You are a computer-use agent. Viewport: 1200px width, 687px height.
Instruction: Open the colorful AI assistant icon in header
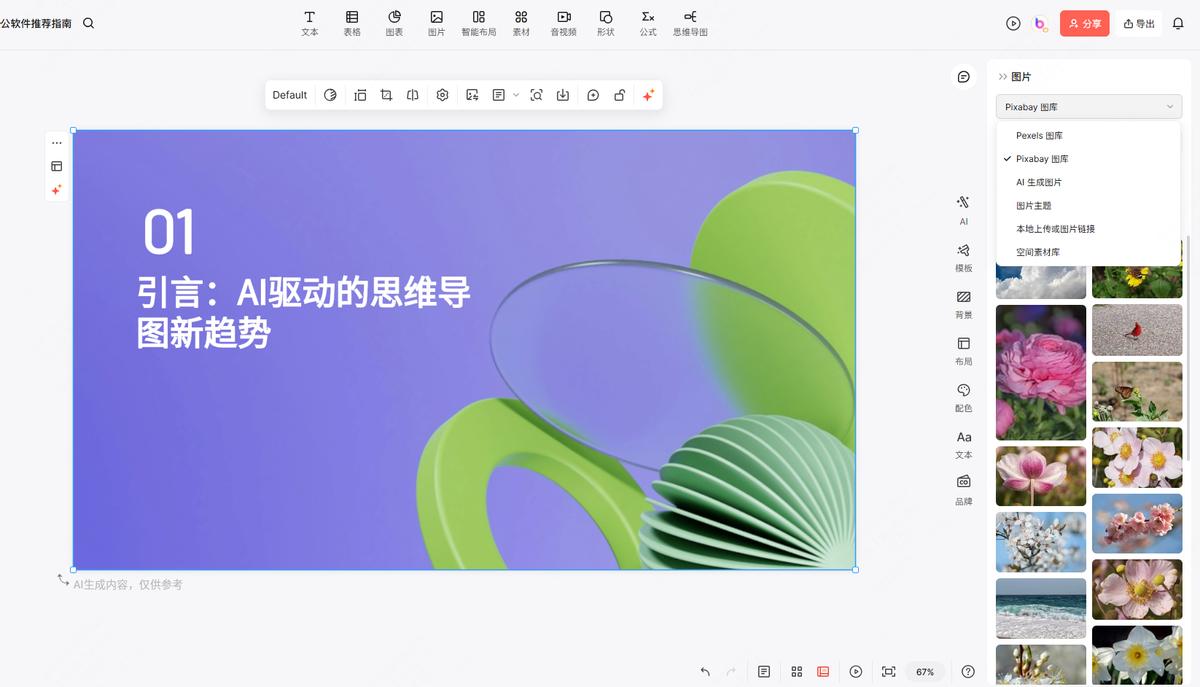pyautogui.click(x=1040, y=23)
